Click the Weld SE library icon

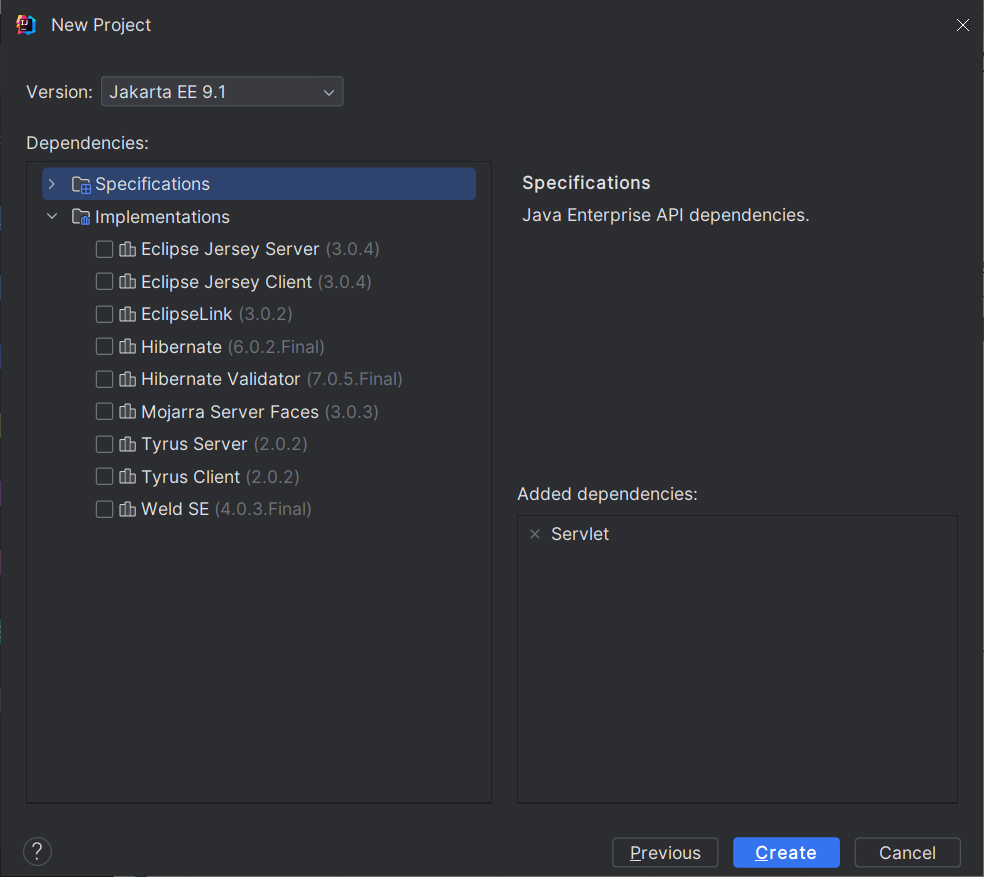coord(127,509)
